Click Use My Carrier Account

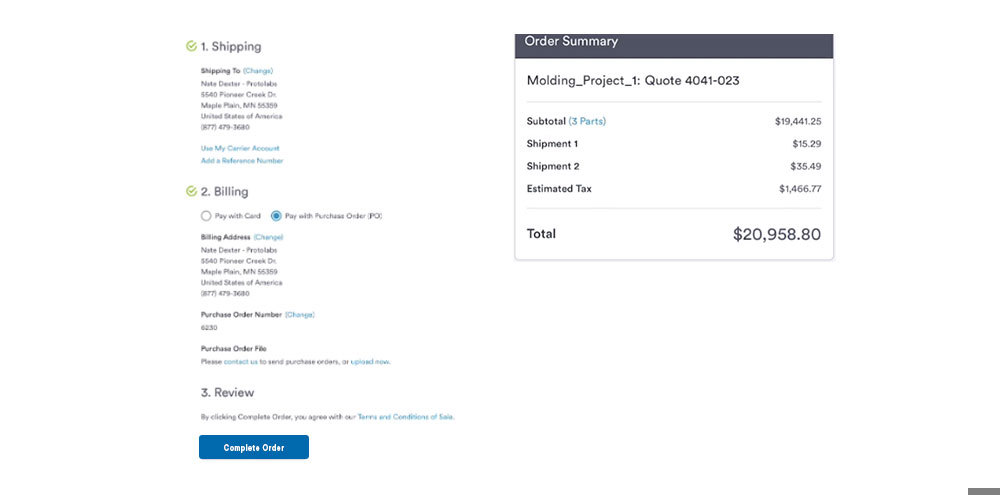coord(240,148)
